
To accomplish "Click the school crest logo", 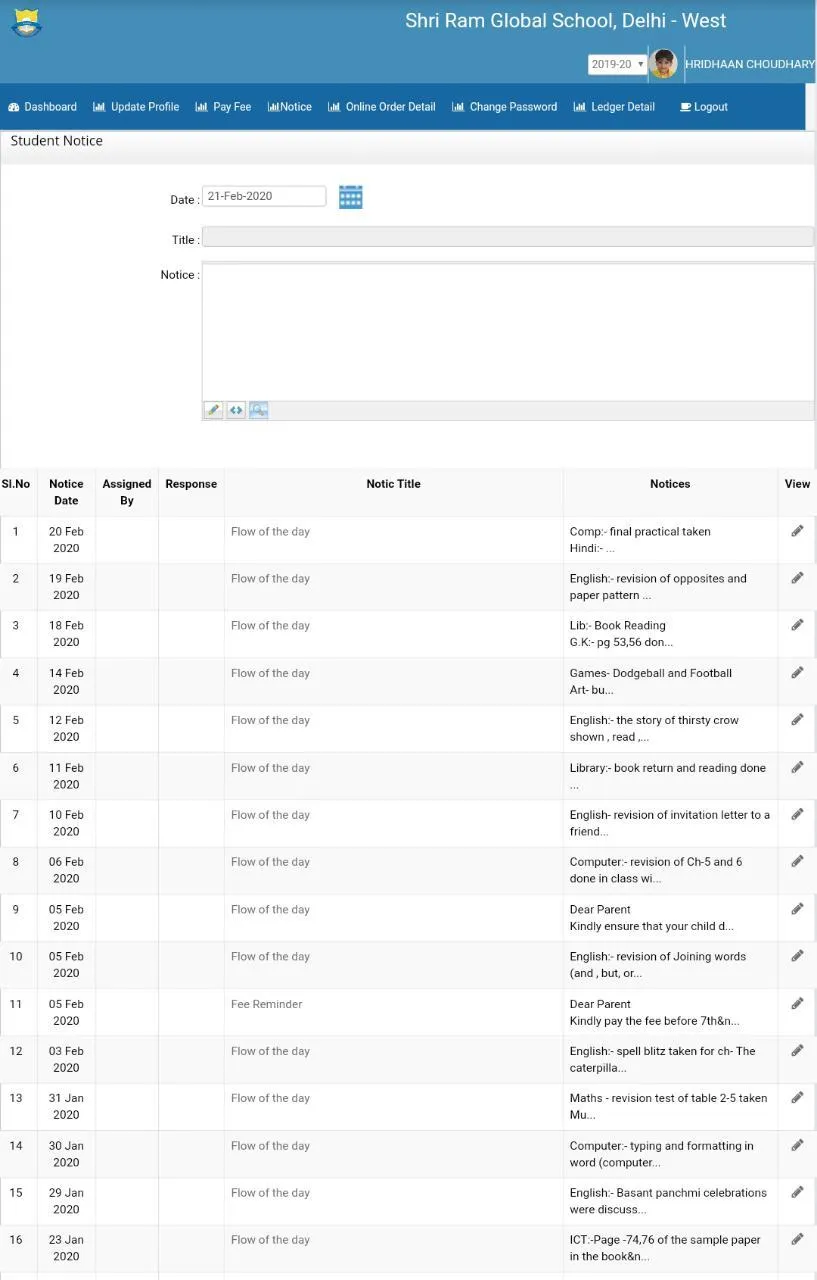I will pyautogui.click(x=26, y=22).
